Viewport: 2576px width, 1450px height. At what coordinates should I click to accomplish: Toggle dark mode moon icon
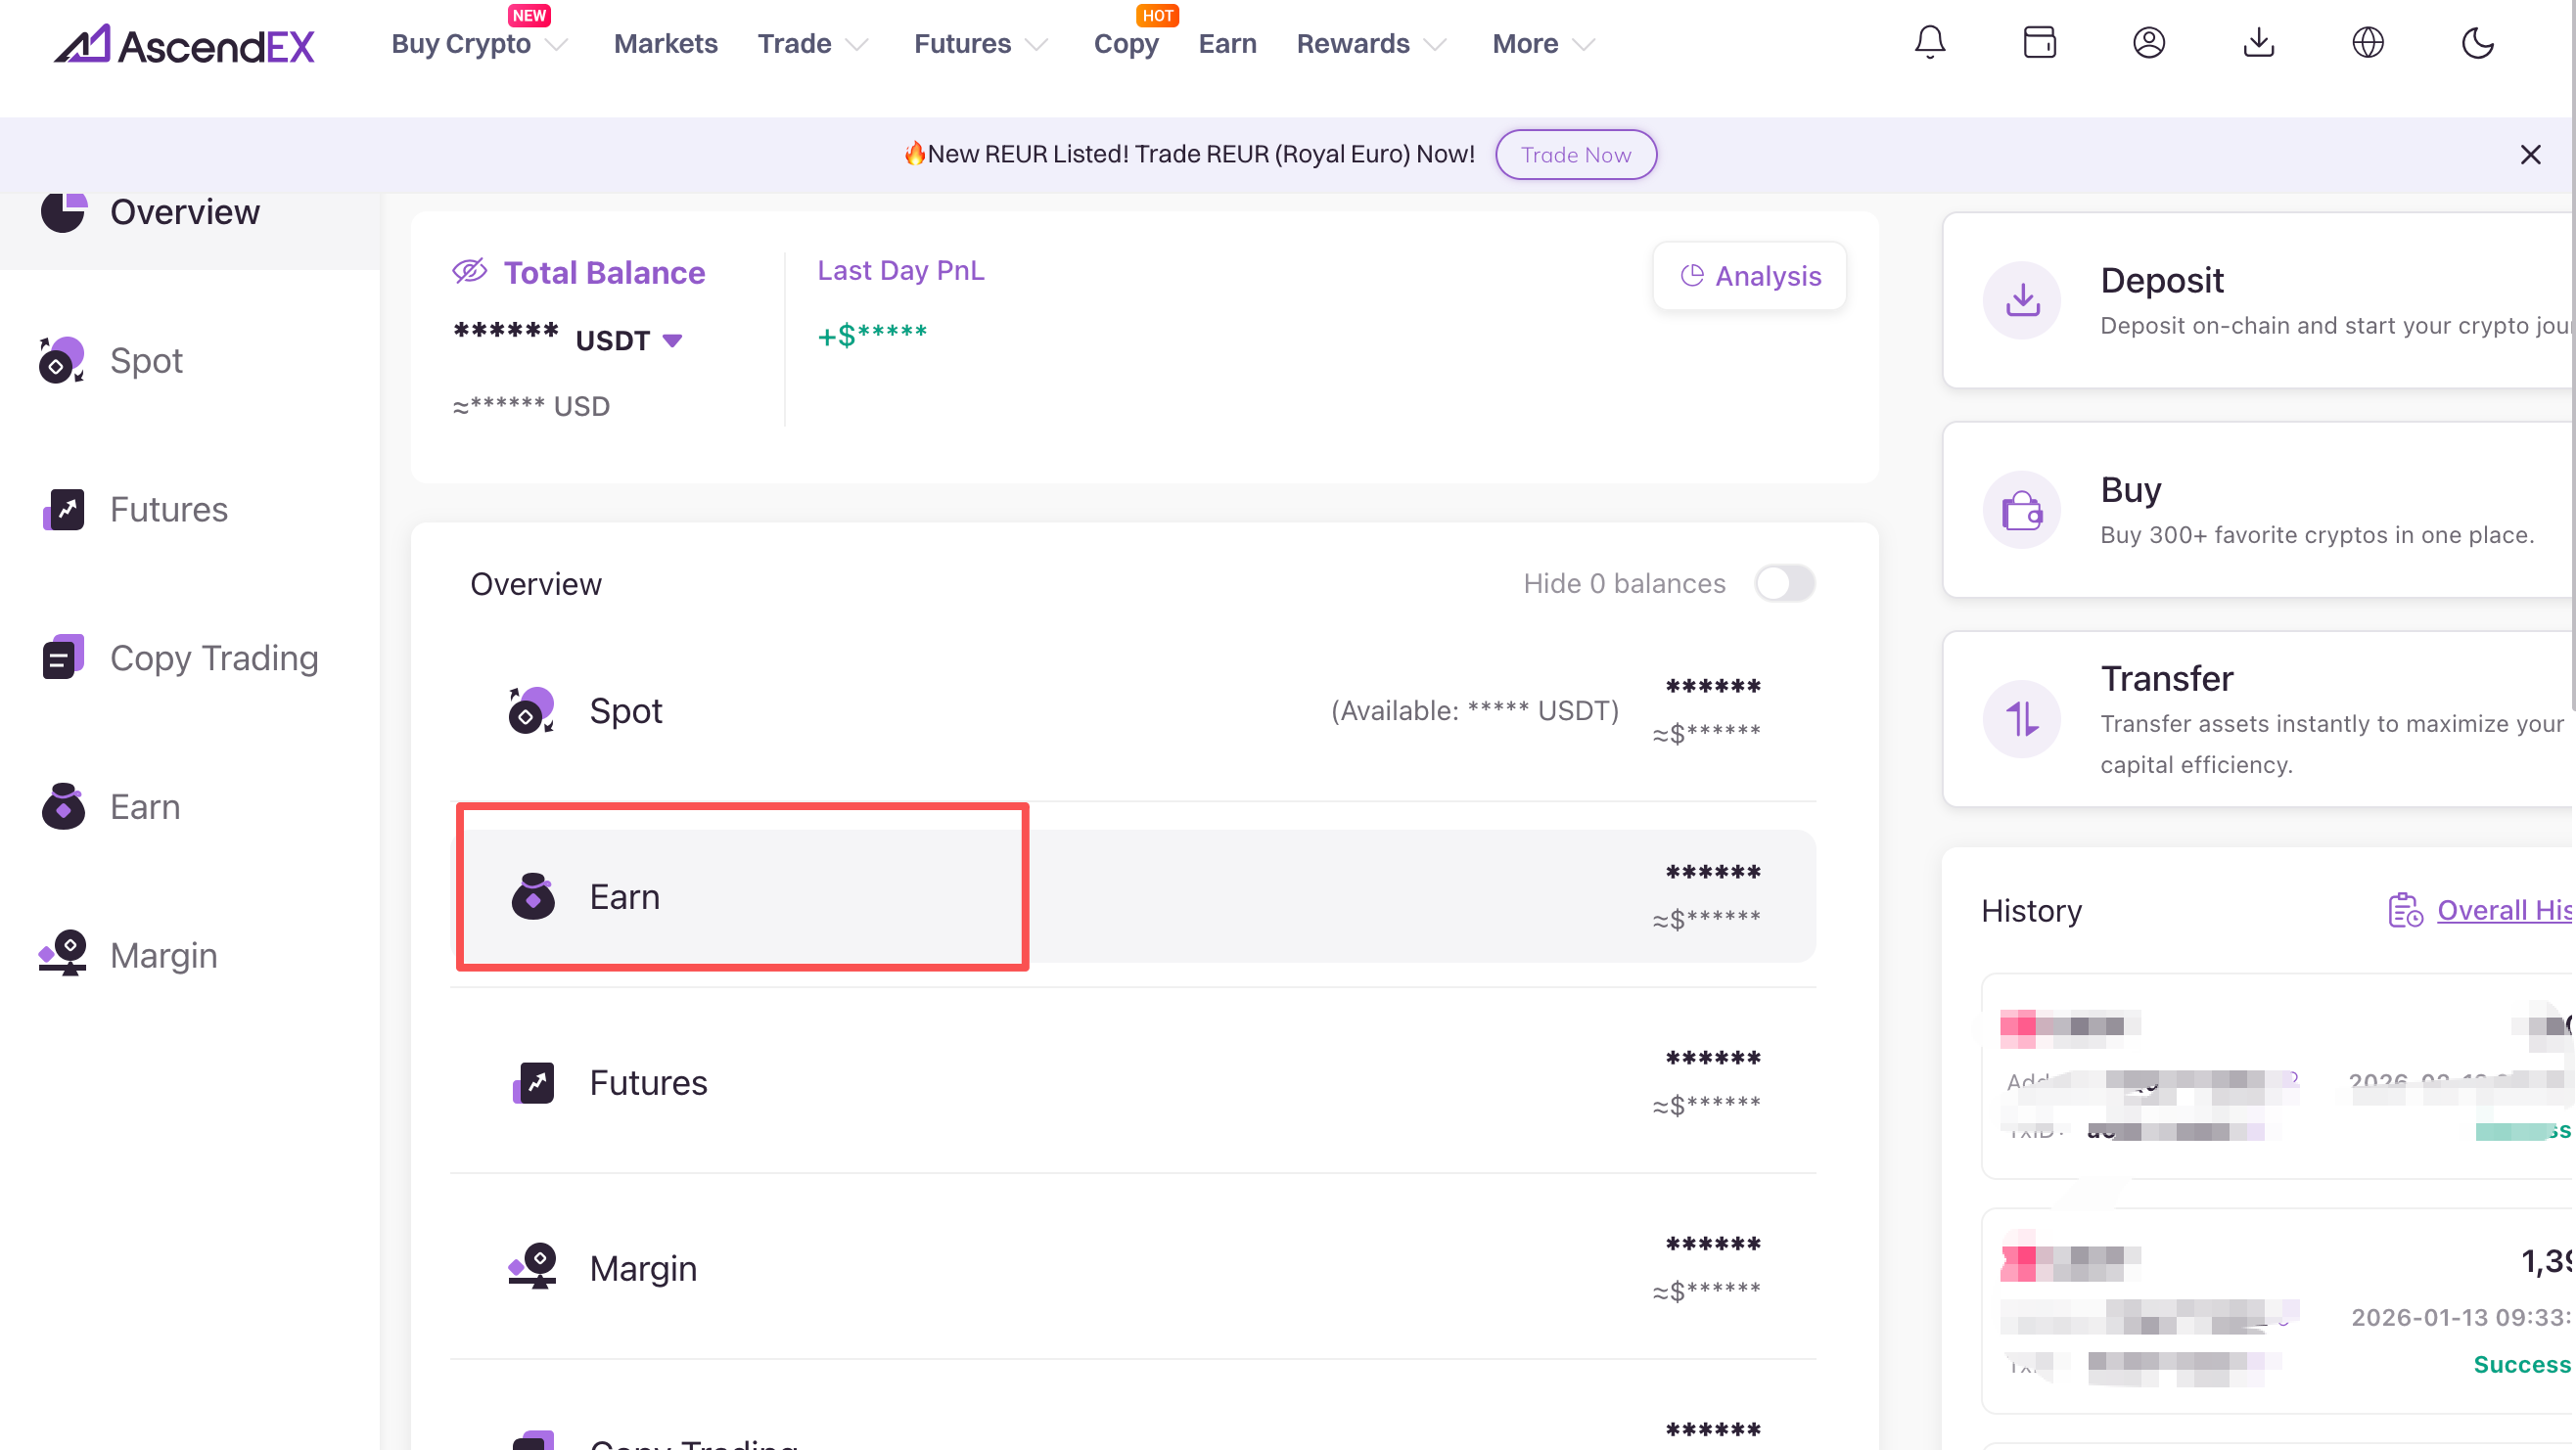2477,43
